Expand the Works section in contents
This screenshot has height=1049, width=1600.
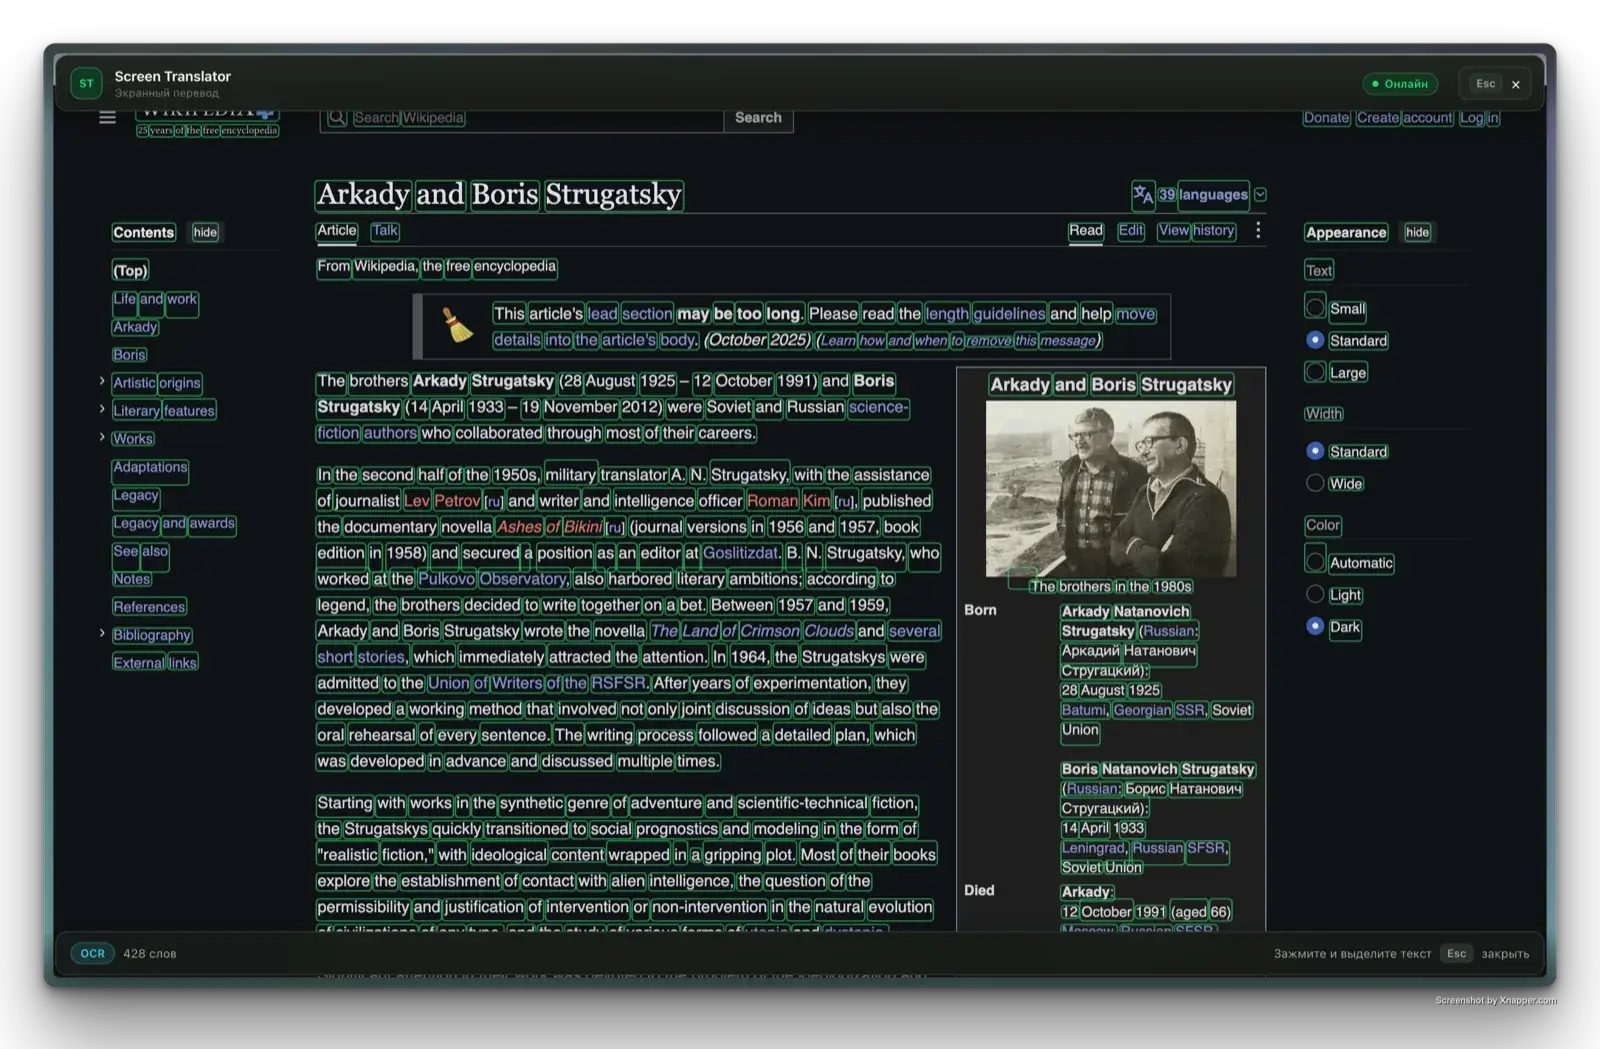pos(102,437)
